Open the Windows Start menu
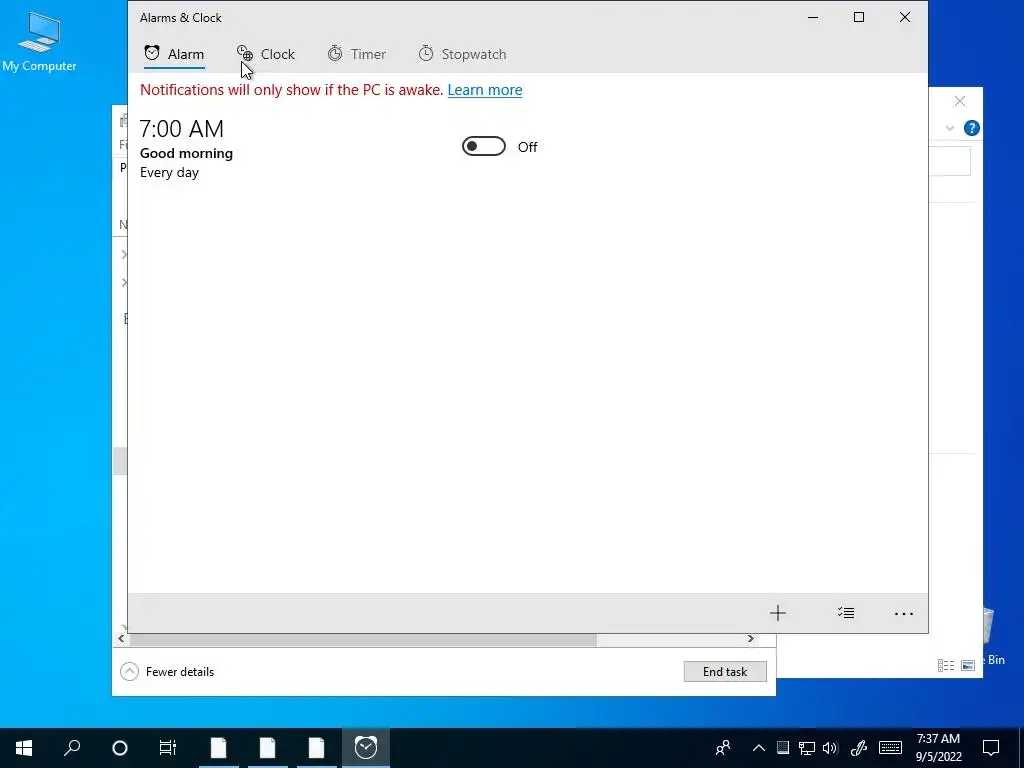 coord(24,748)
